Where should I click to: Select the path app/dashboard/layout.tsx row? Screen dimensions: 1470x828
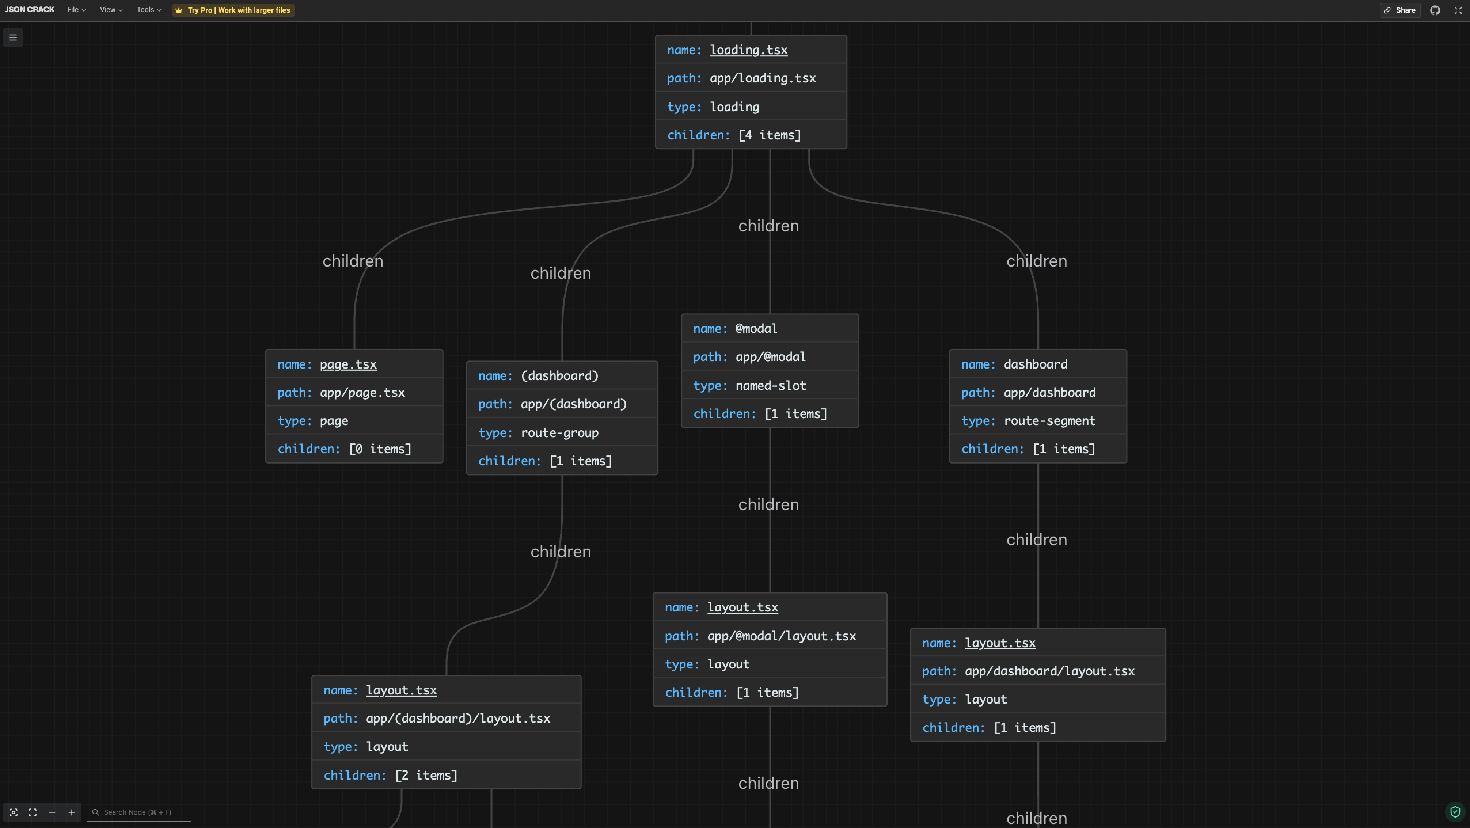pos(1038,671)
